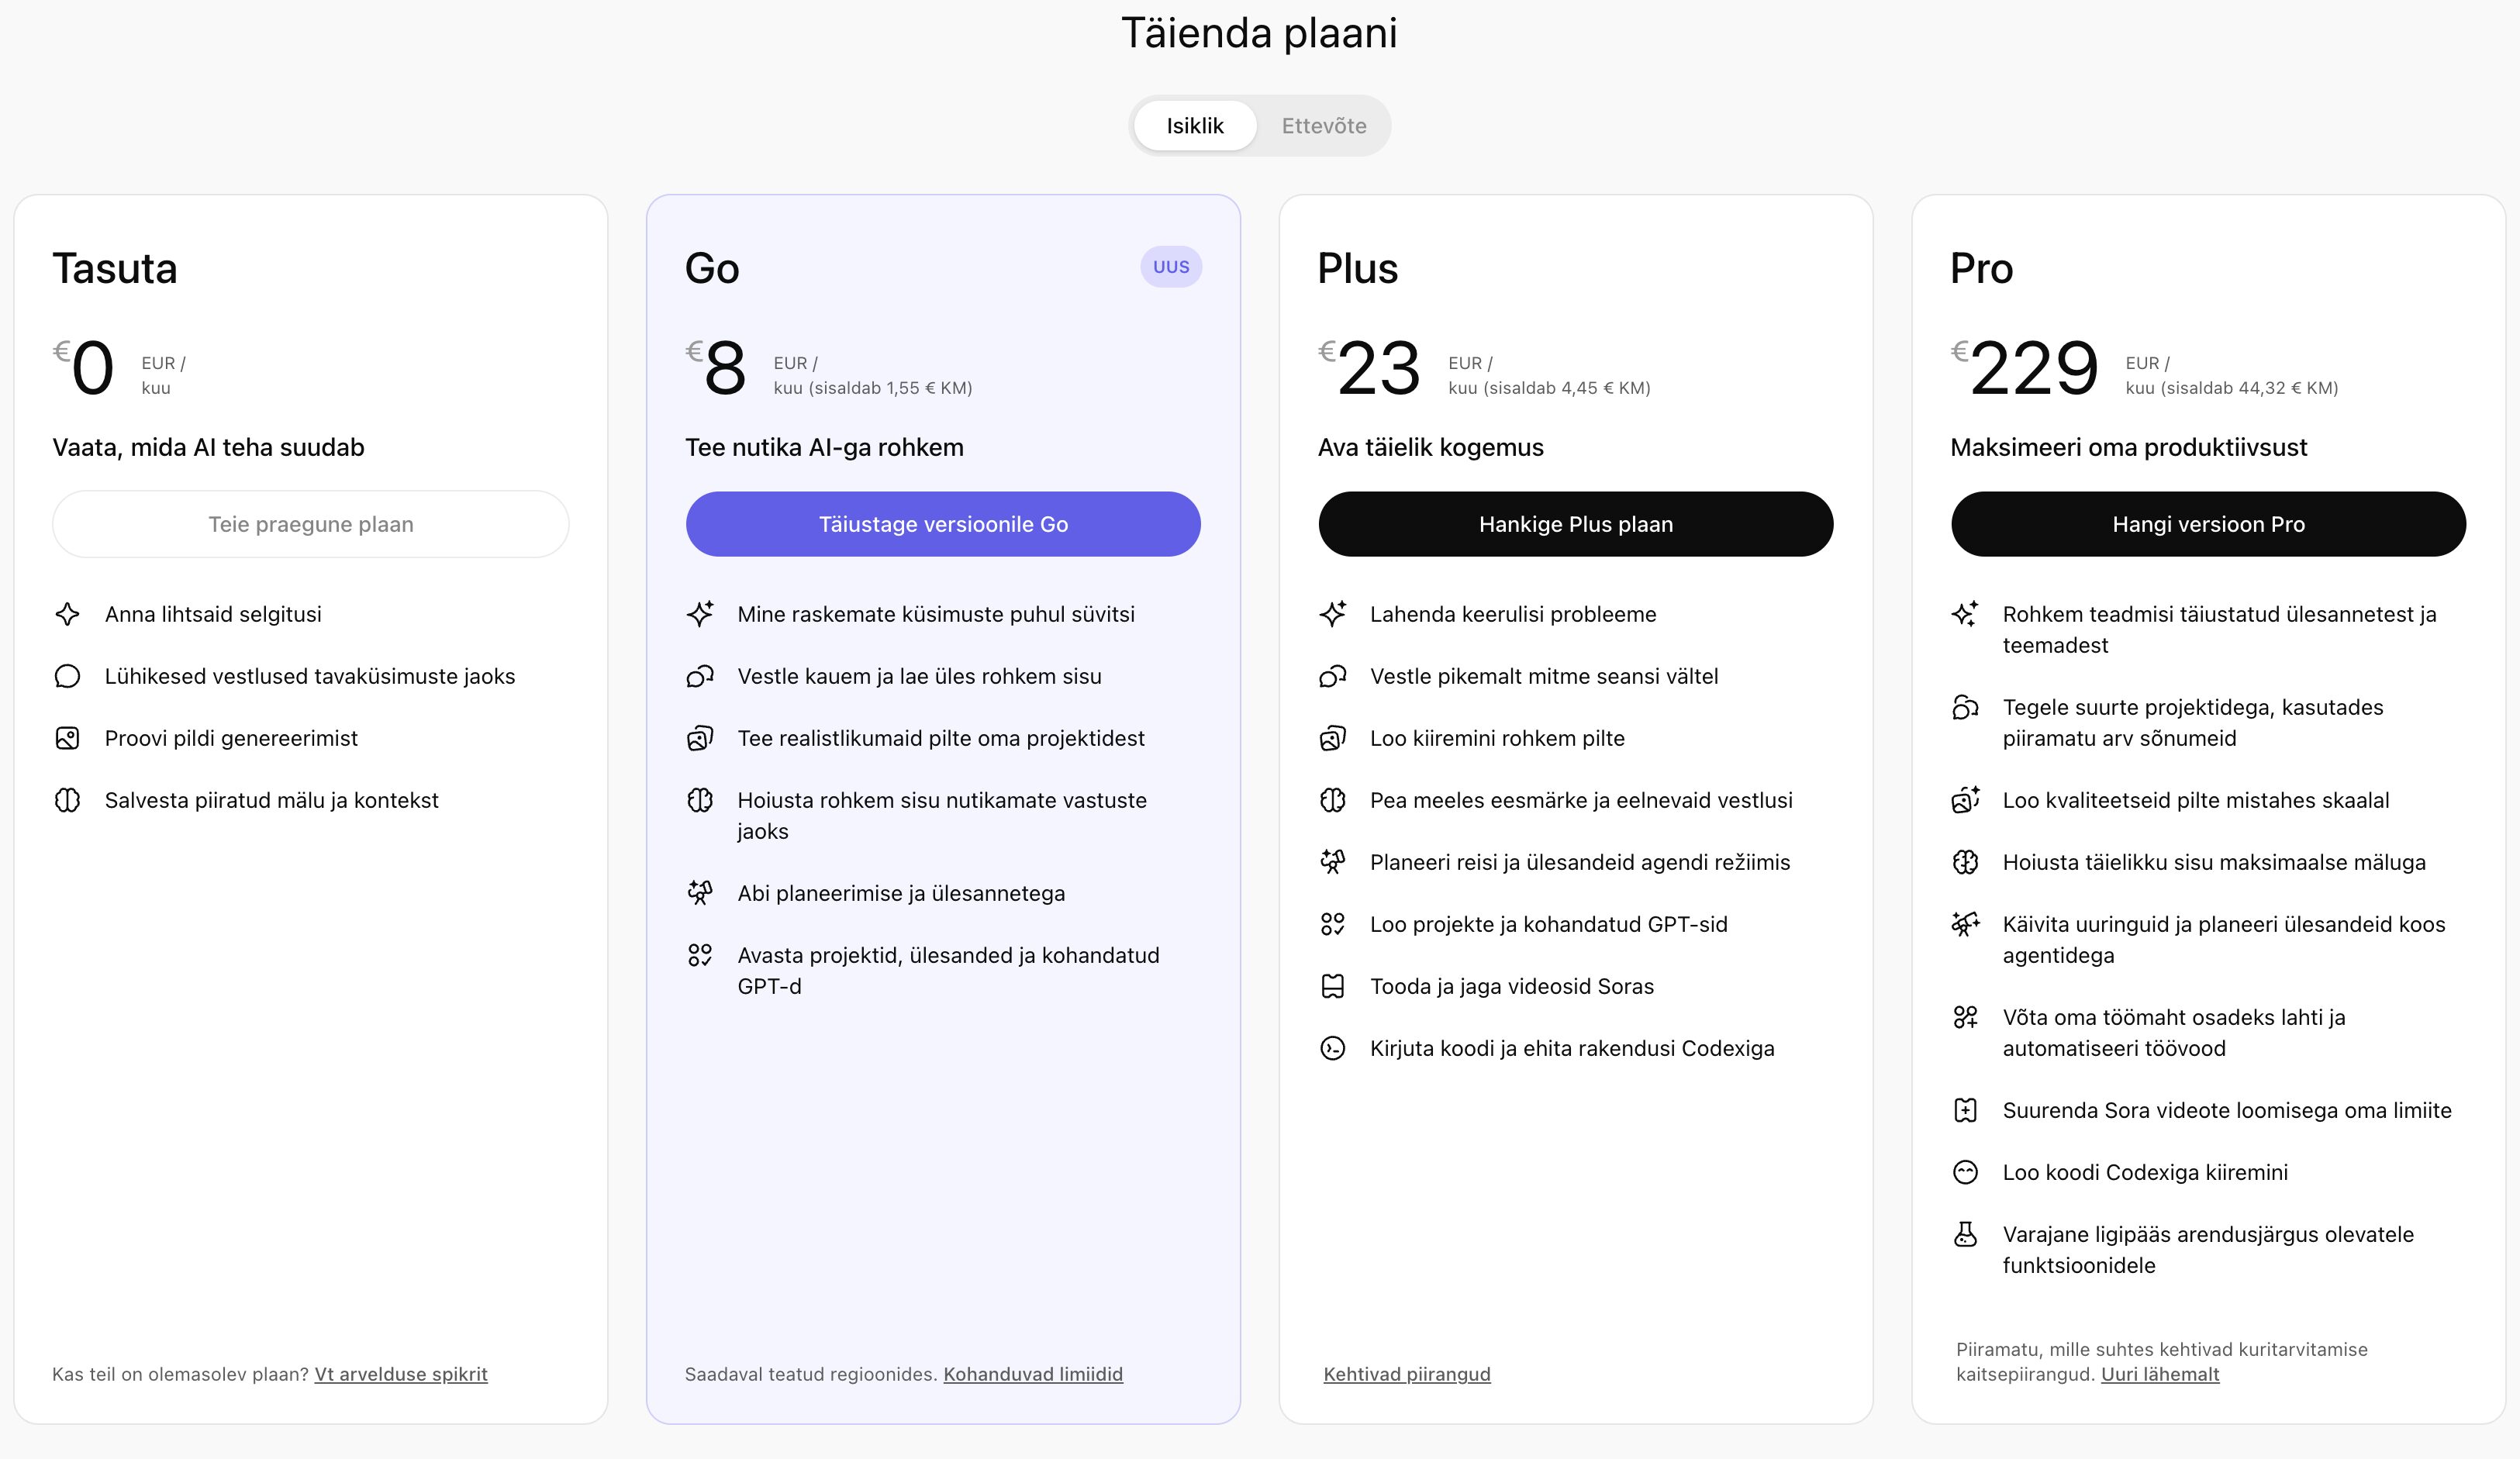Switch to the Ettevõte plan tab
2520x1459 pixels.
click(x=1323, y=126)
